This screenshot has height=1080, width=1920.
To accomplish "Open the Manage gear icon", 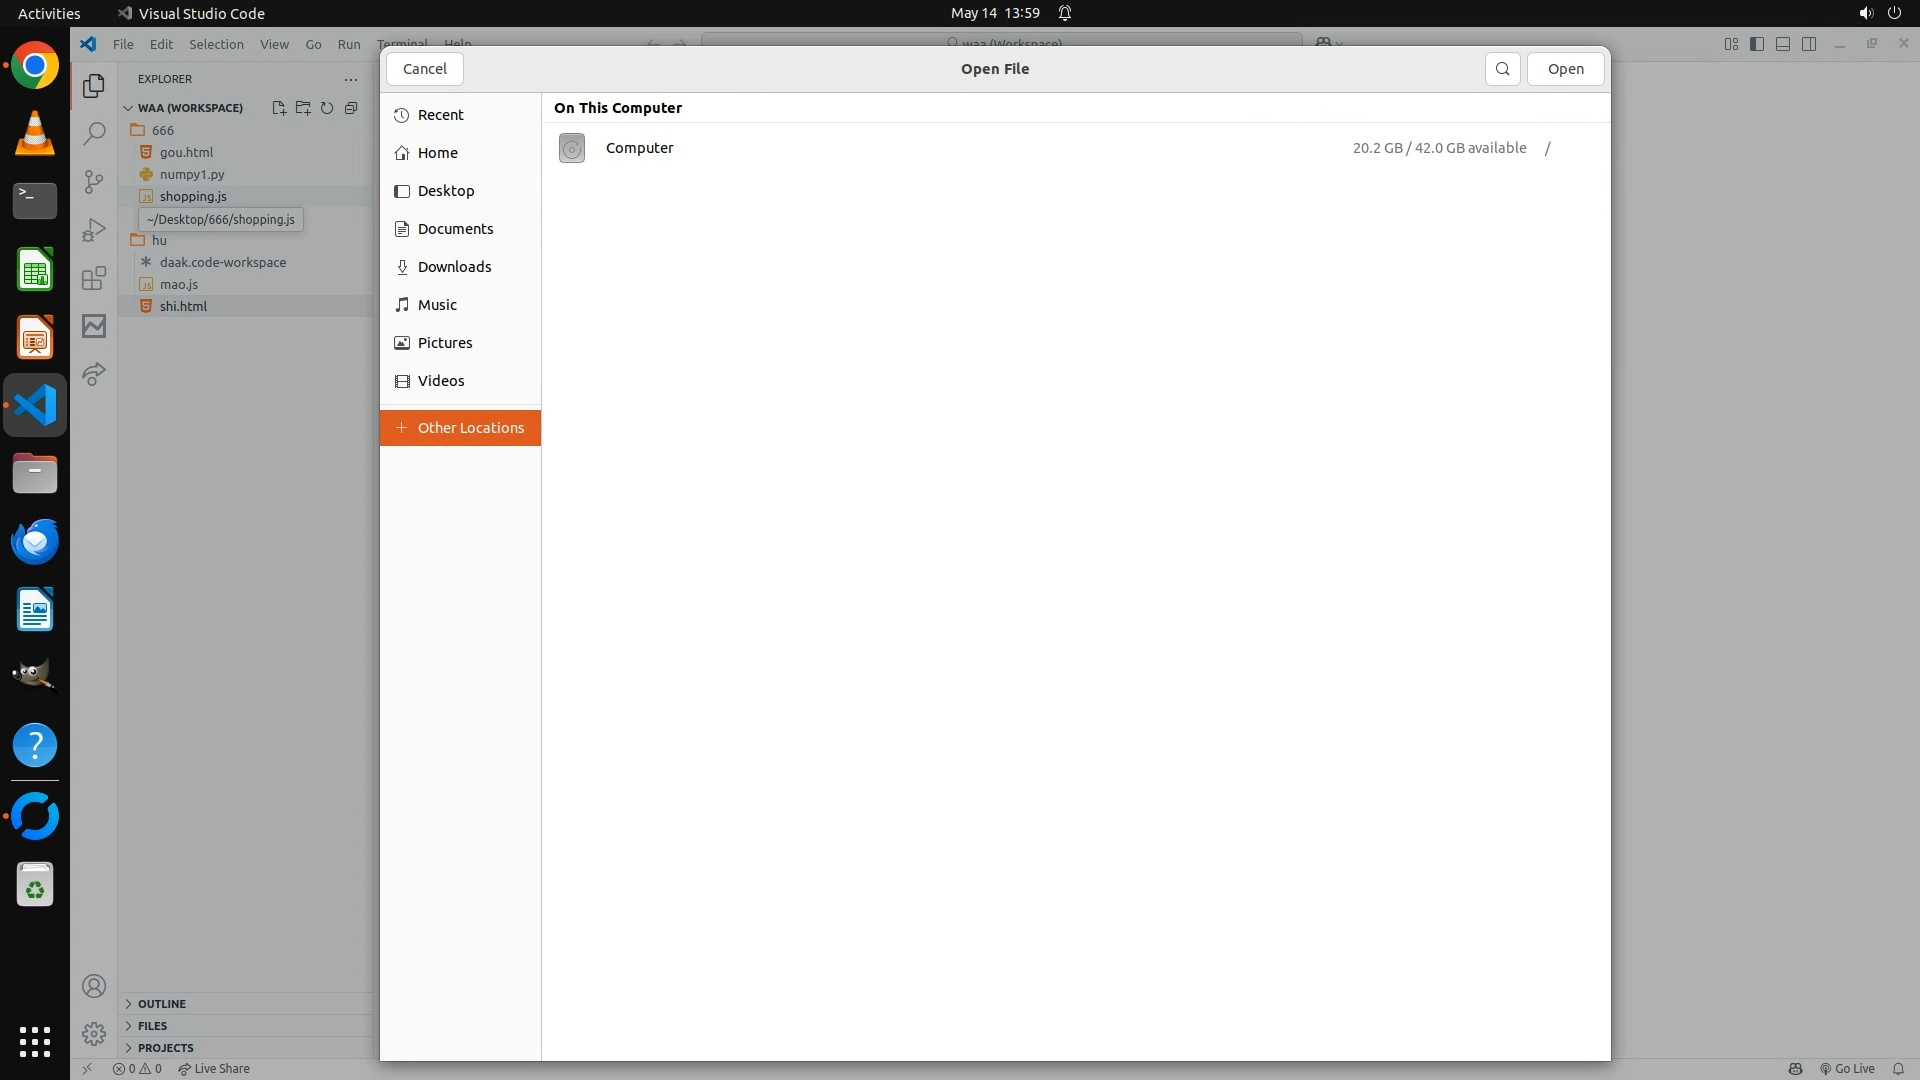I will pyautogui.click(x=94, y=1033).
